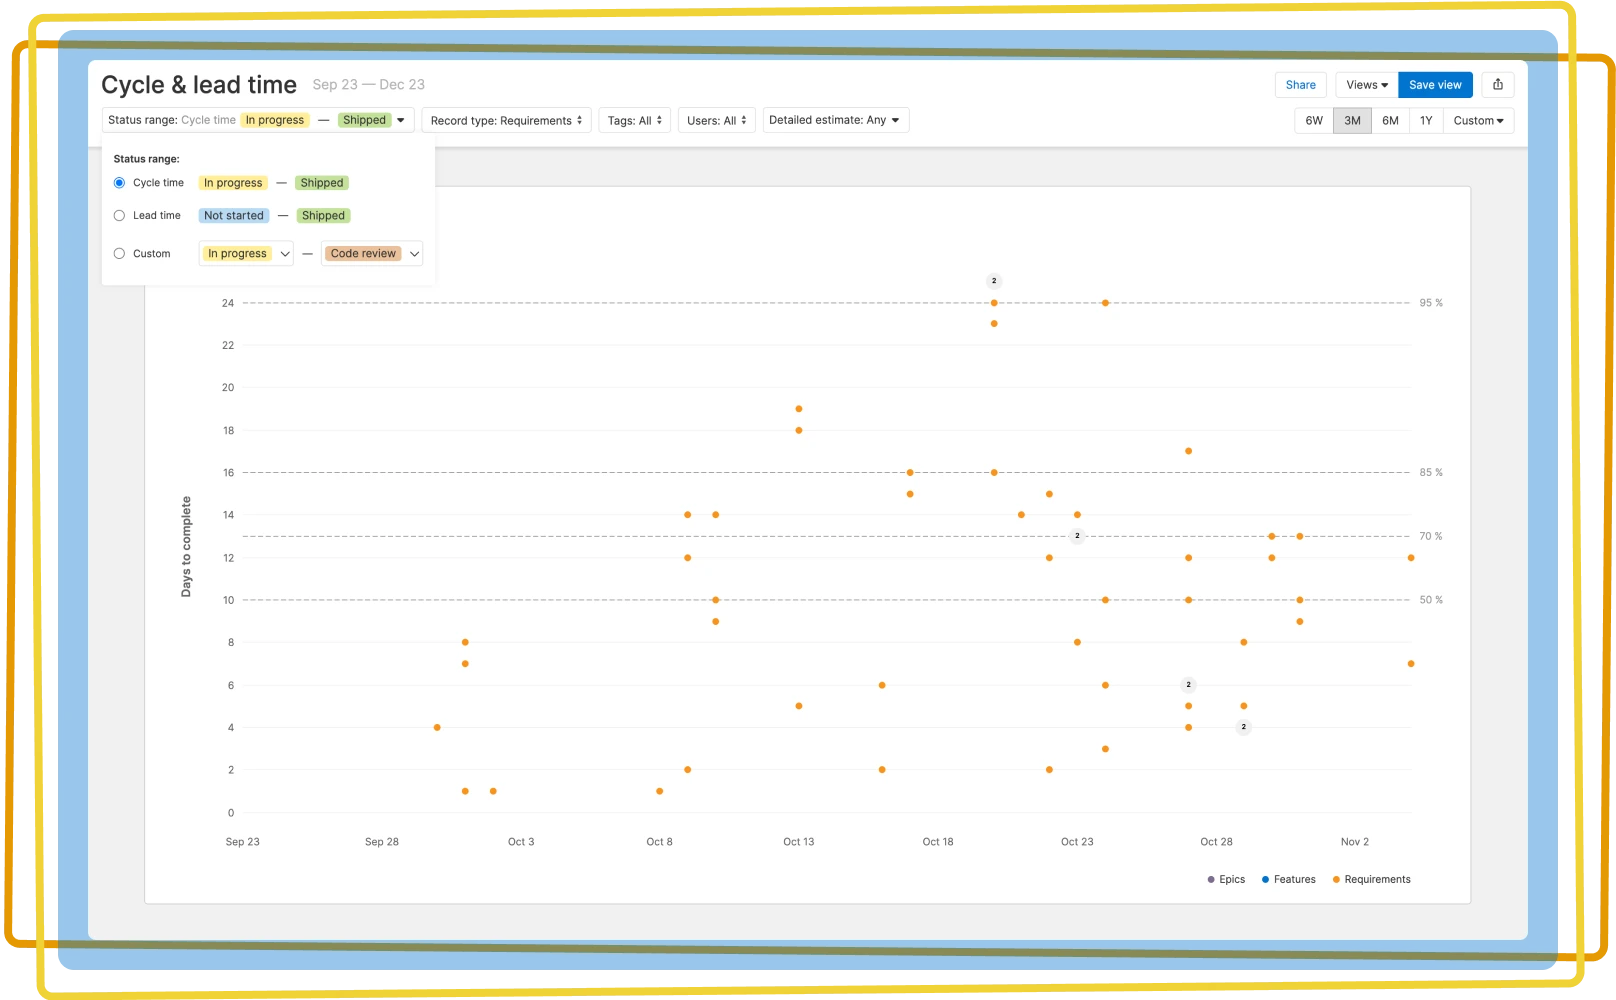Toggle Requirements series in the chart legend
Screen dimensions: 1616x1000
tap(1371, 880)
